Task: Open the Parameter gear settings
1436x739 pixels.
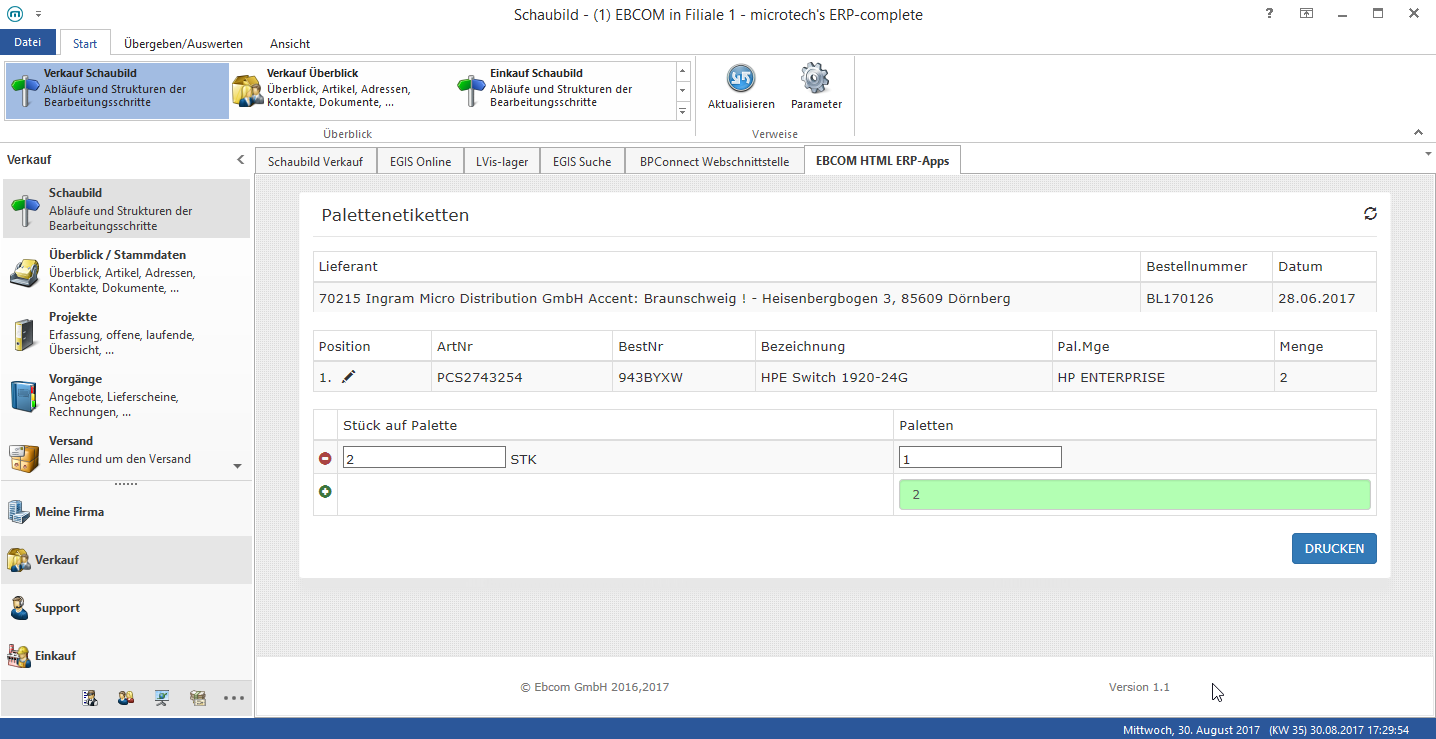Action: tap(816, 86)
